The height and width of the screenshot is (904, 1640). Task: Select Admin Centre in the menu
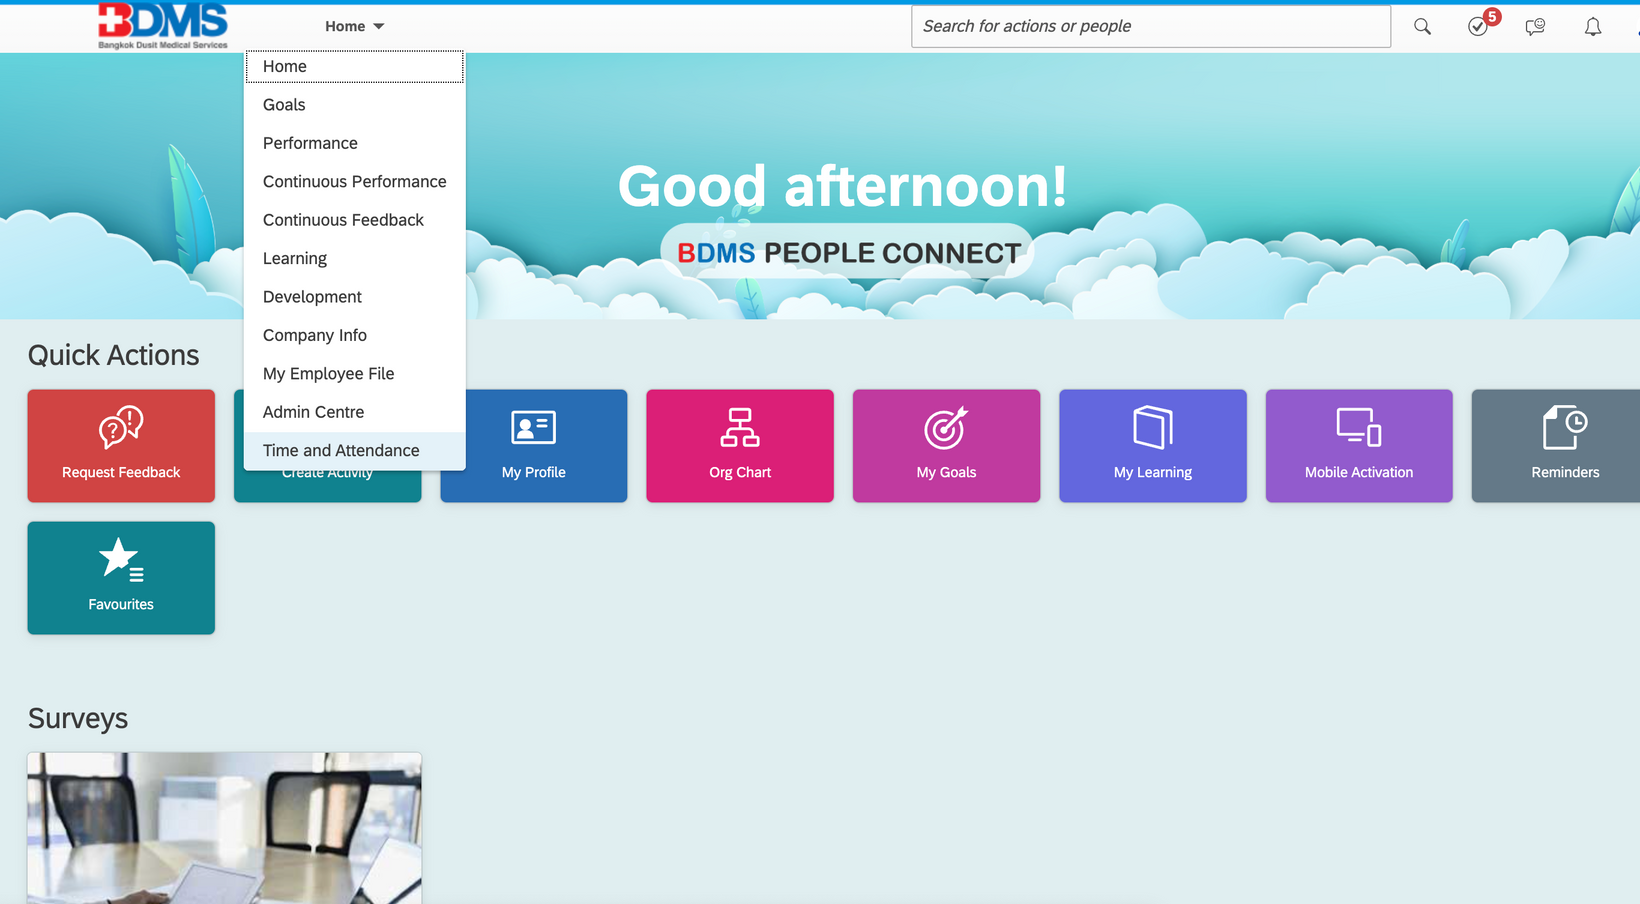(313, 412)
